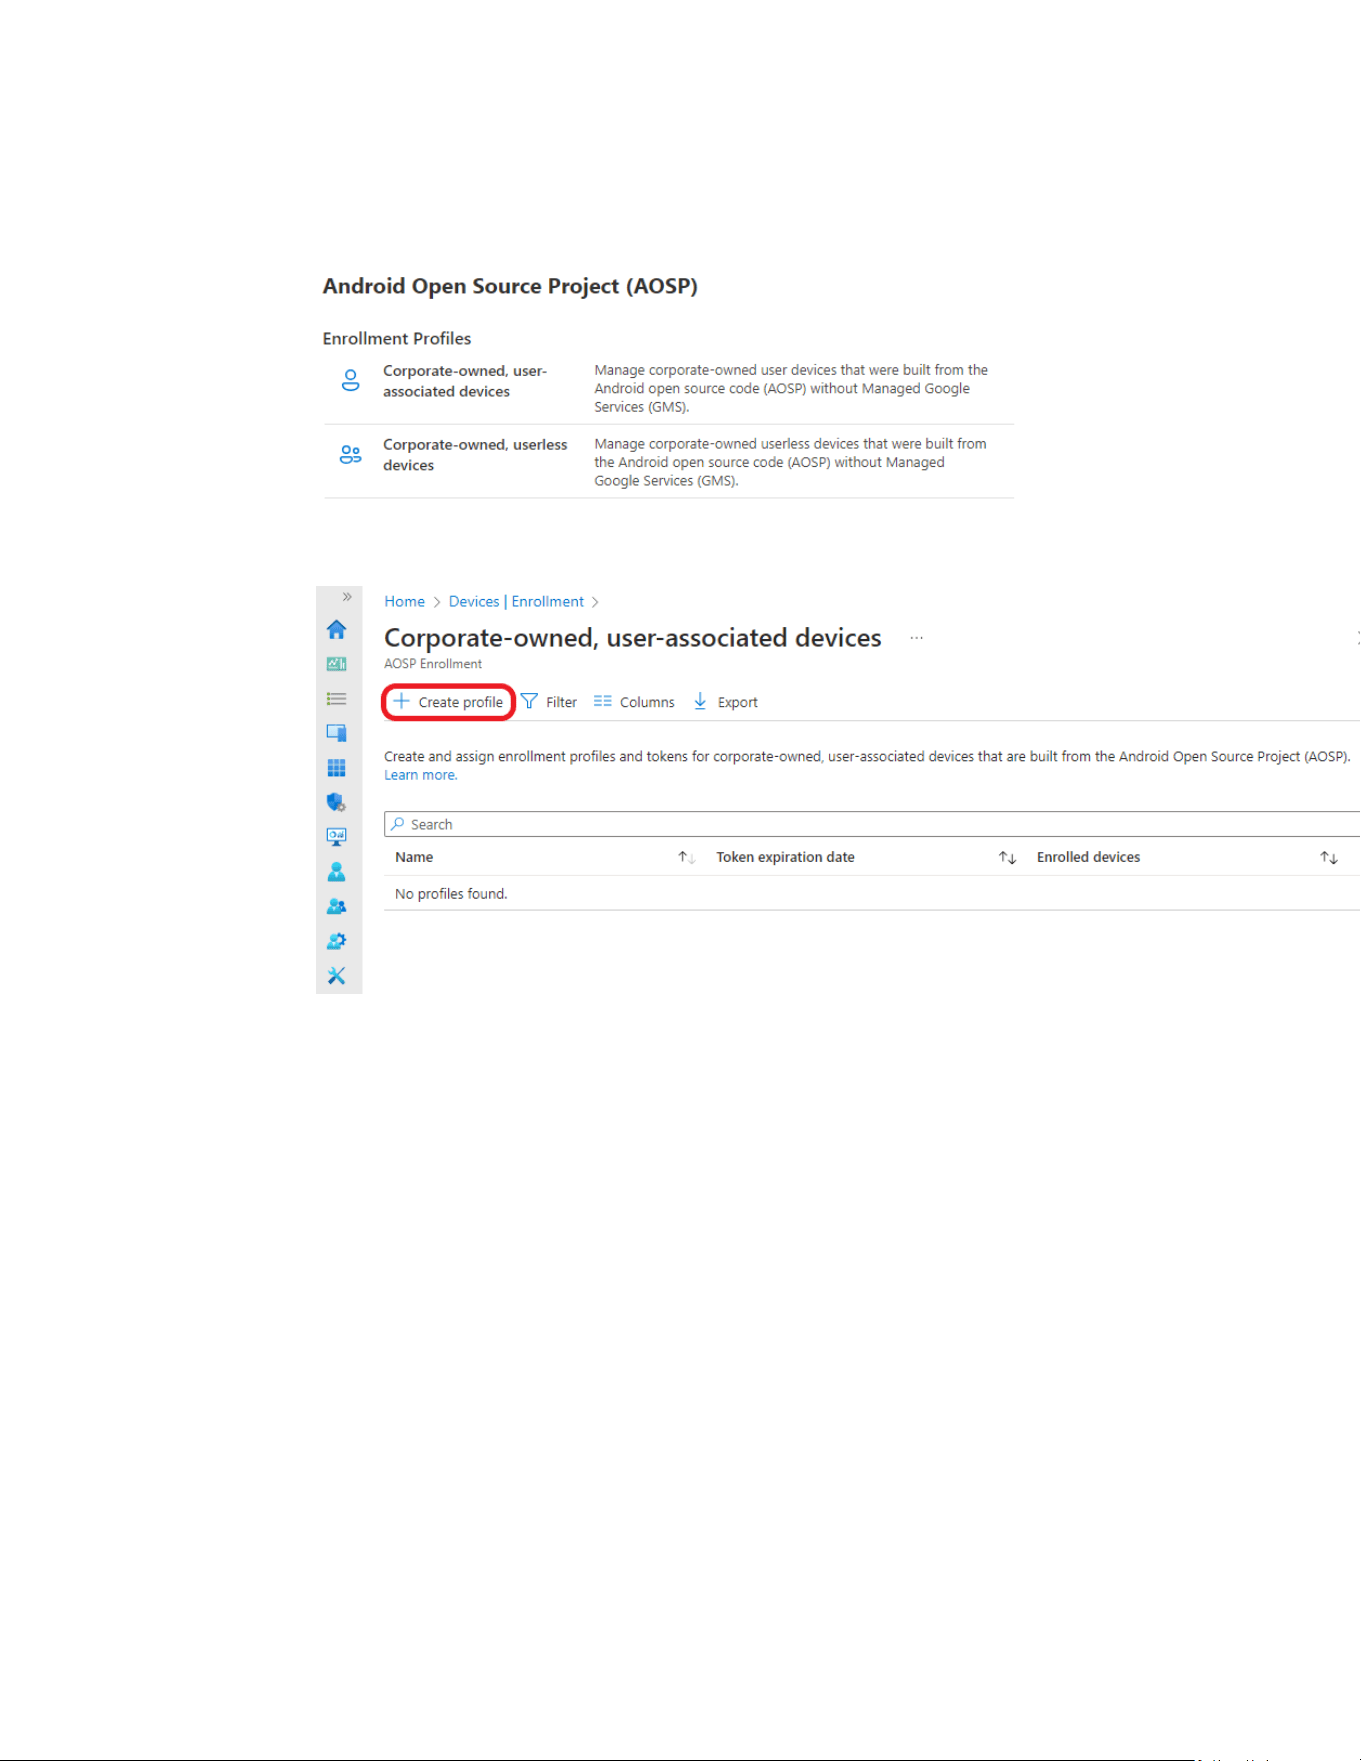Open the Home icon in the sidebar
This screenshot has height=1761, width=1361.
point(336,629)
